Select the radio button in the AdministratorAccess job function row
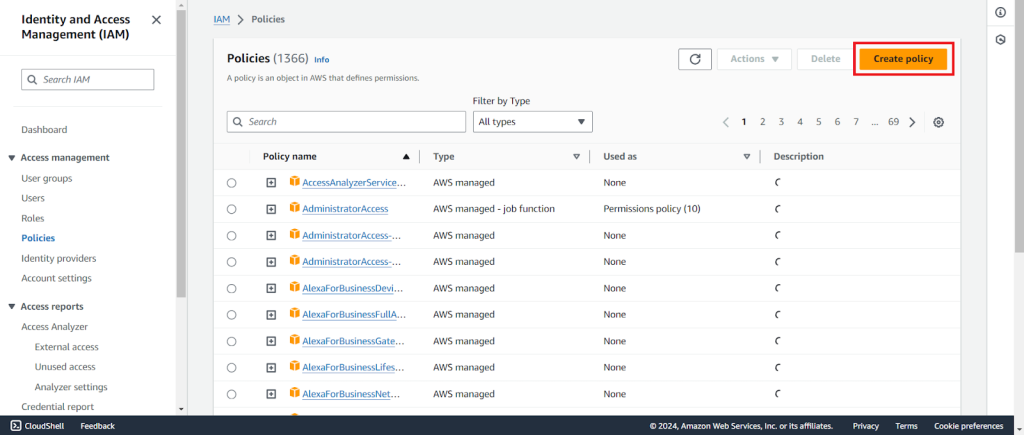 pyautogui.click(x=232, y=209)
